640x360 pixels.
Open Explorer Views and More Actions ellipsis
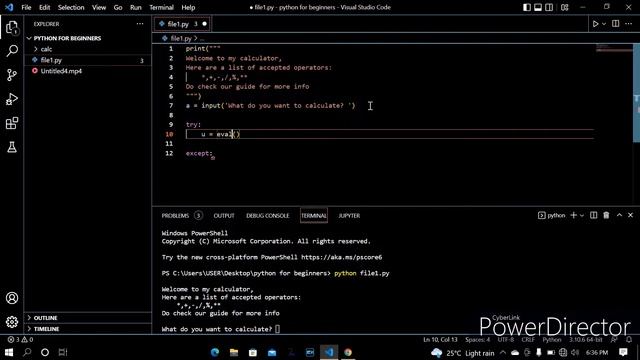140,24
